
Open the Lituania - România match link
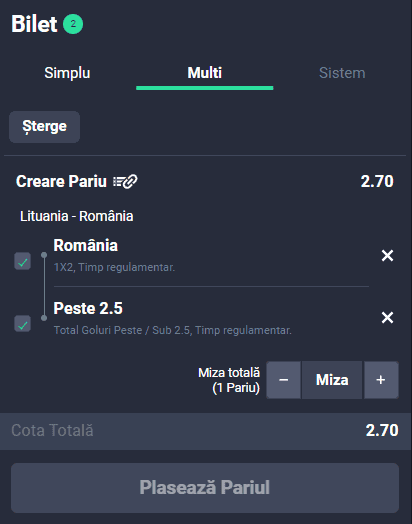77,216
